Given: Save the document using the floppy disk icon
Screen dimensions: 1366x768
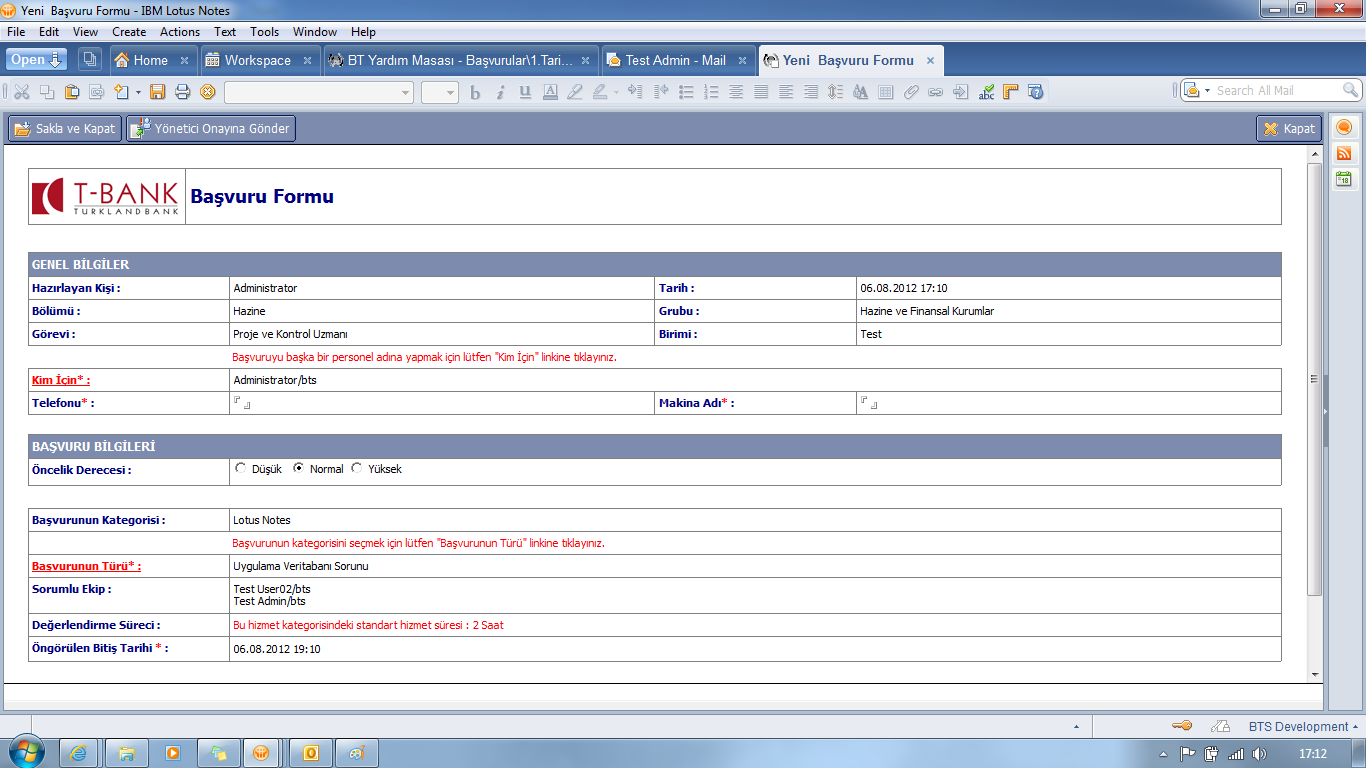Looking at the screenshot, I should (x=157, y=92).
